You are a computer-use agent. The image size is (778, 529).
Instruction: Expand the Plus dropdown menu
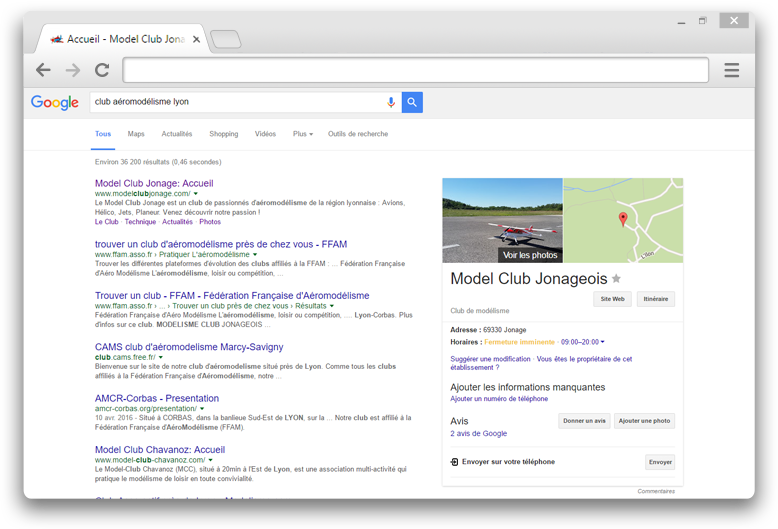click(x=303, y=134)
